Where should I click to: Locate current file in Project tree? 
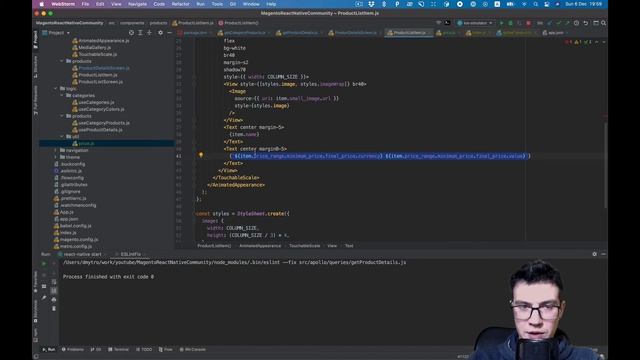tap(131, 33)
